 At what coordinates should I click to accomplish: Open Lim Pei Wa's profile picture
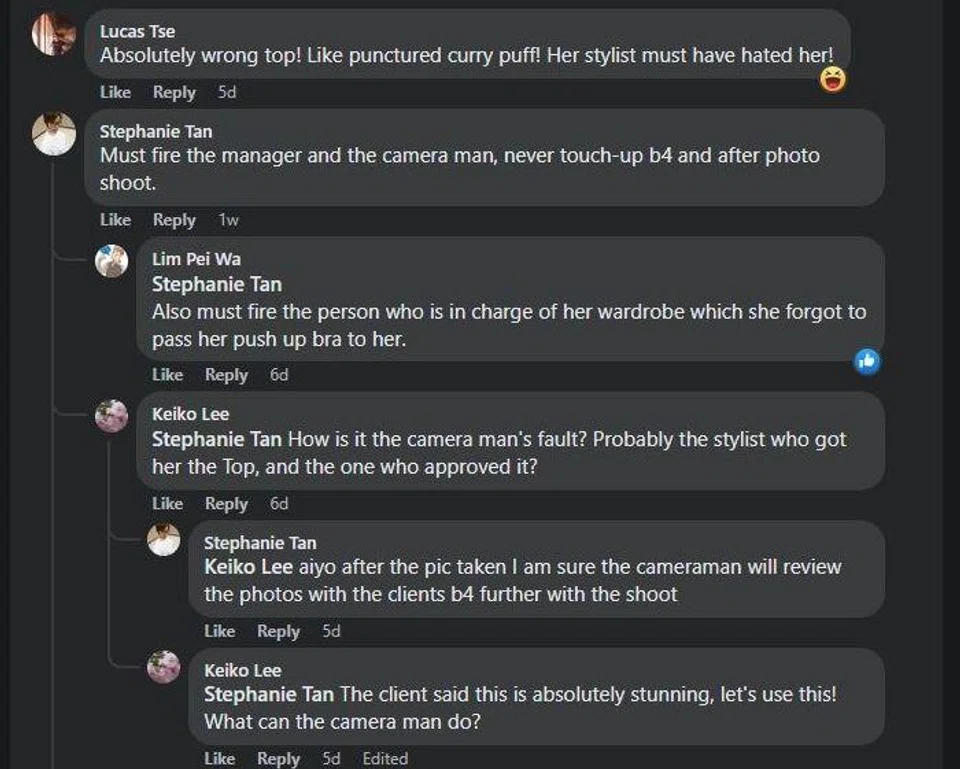(111, 261)
